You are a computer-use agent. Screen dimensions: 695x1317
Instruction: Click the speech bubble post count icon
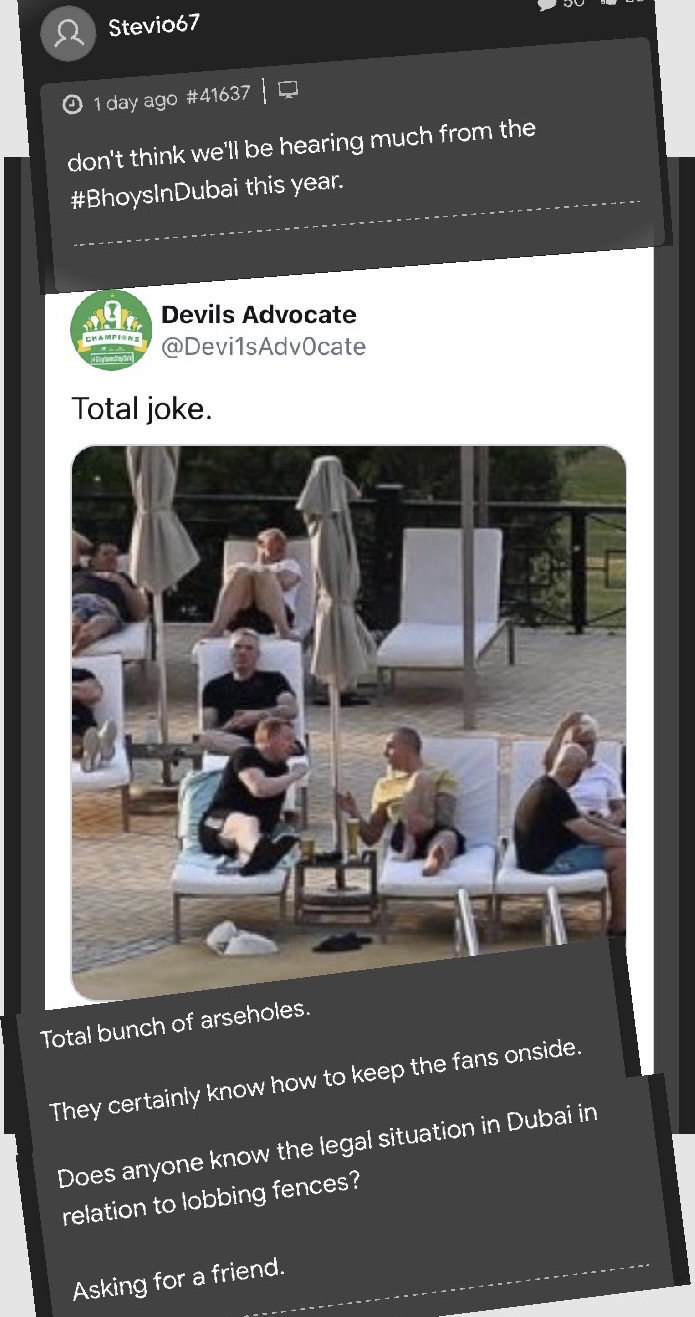coord(547,5)
